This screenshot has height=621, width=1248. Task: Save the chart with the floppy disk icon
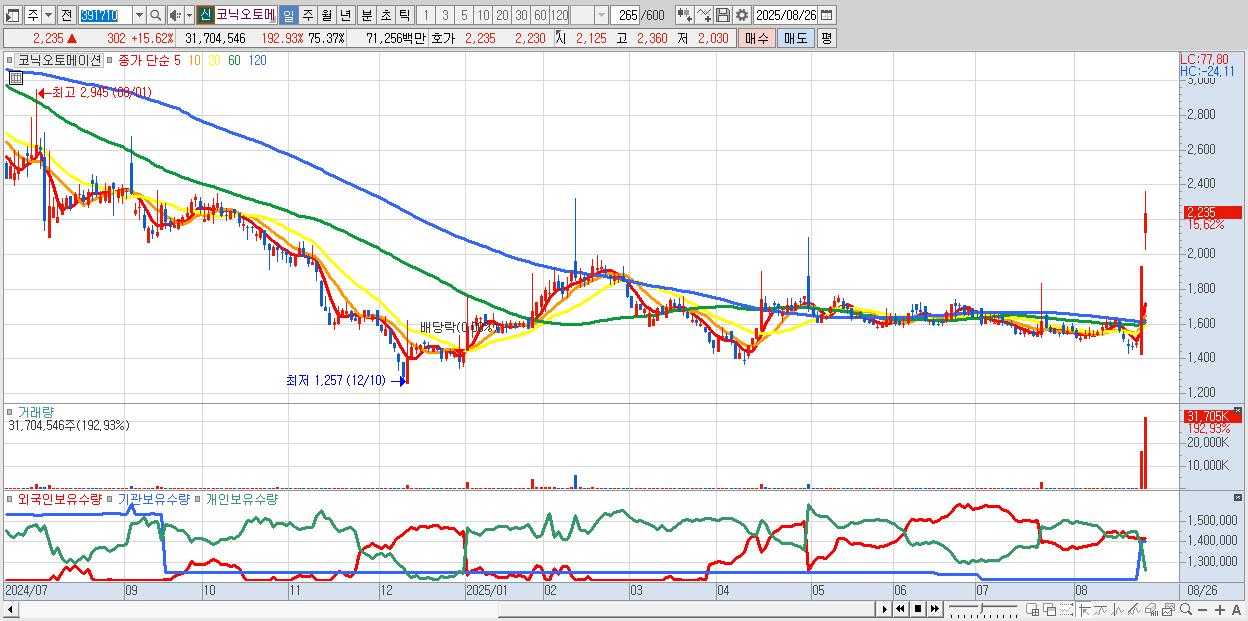[723, 15]
